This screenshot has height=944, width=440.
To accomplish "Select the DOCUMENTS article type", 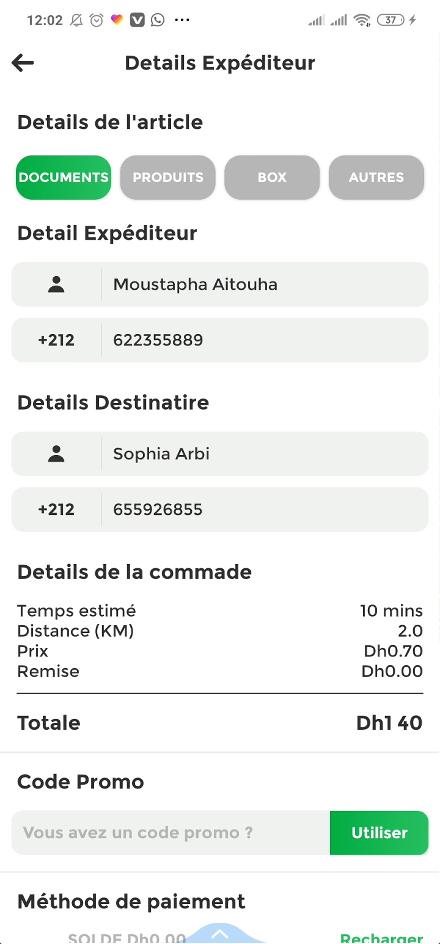I will (x=64, y=178).
